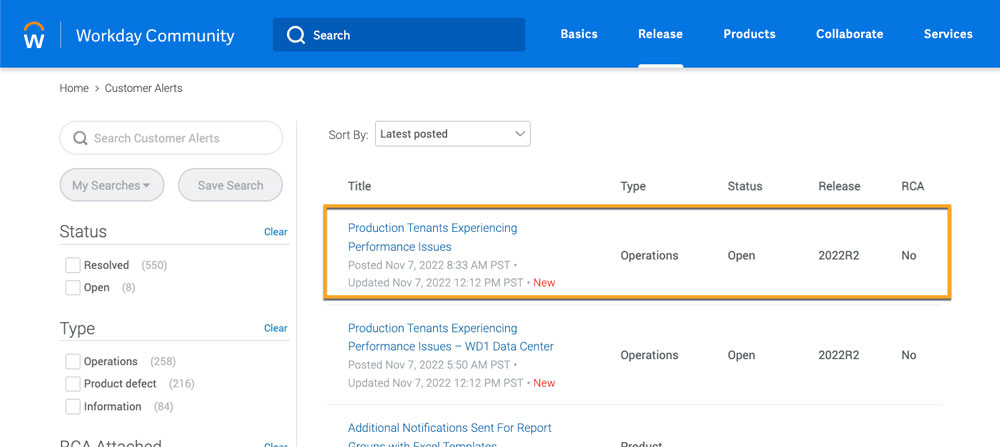Click the Type filter section heading
Image resolution: width=1000 pixels, height=447 pixels.
click(x=77, y=328)
